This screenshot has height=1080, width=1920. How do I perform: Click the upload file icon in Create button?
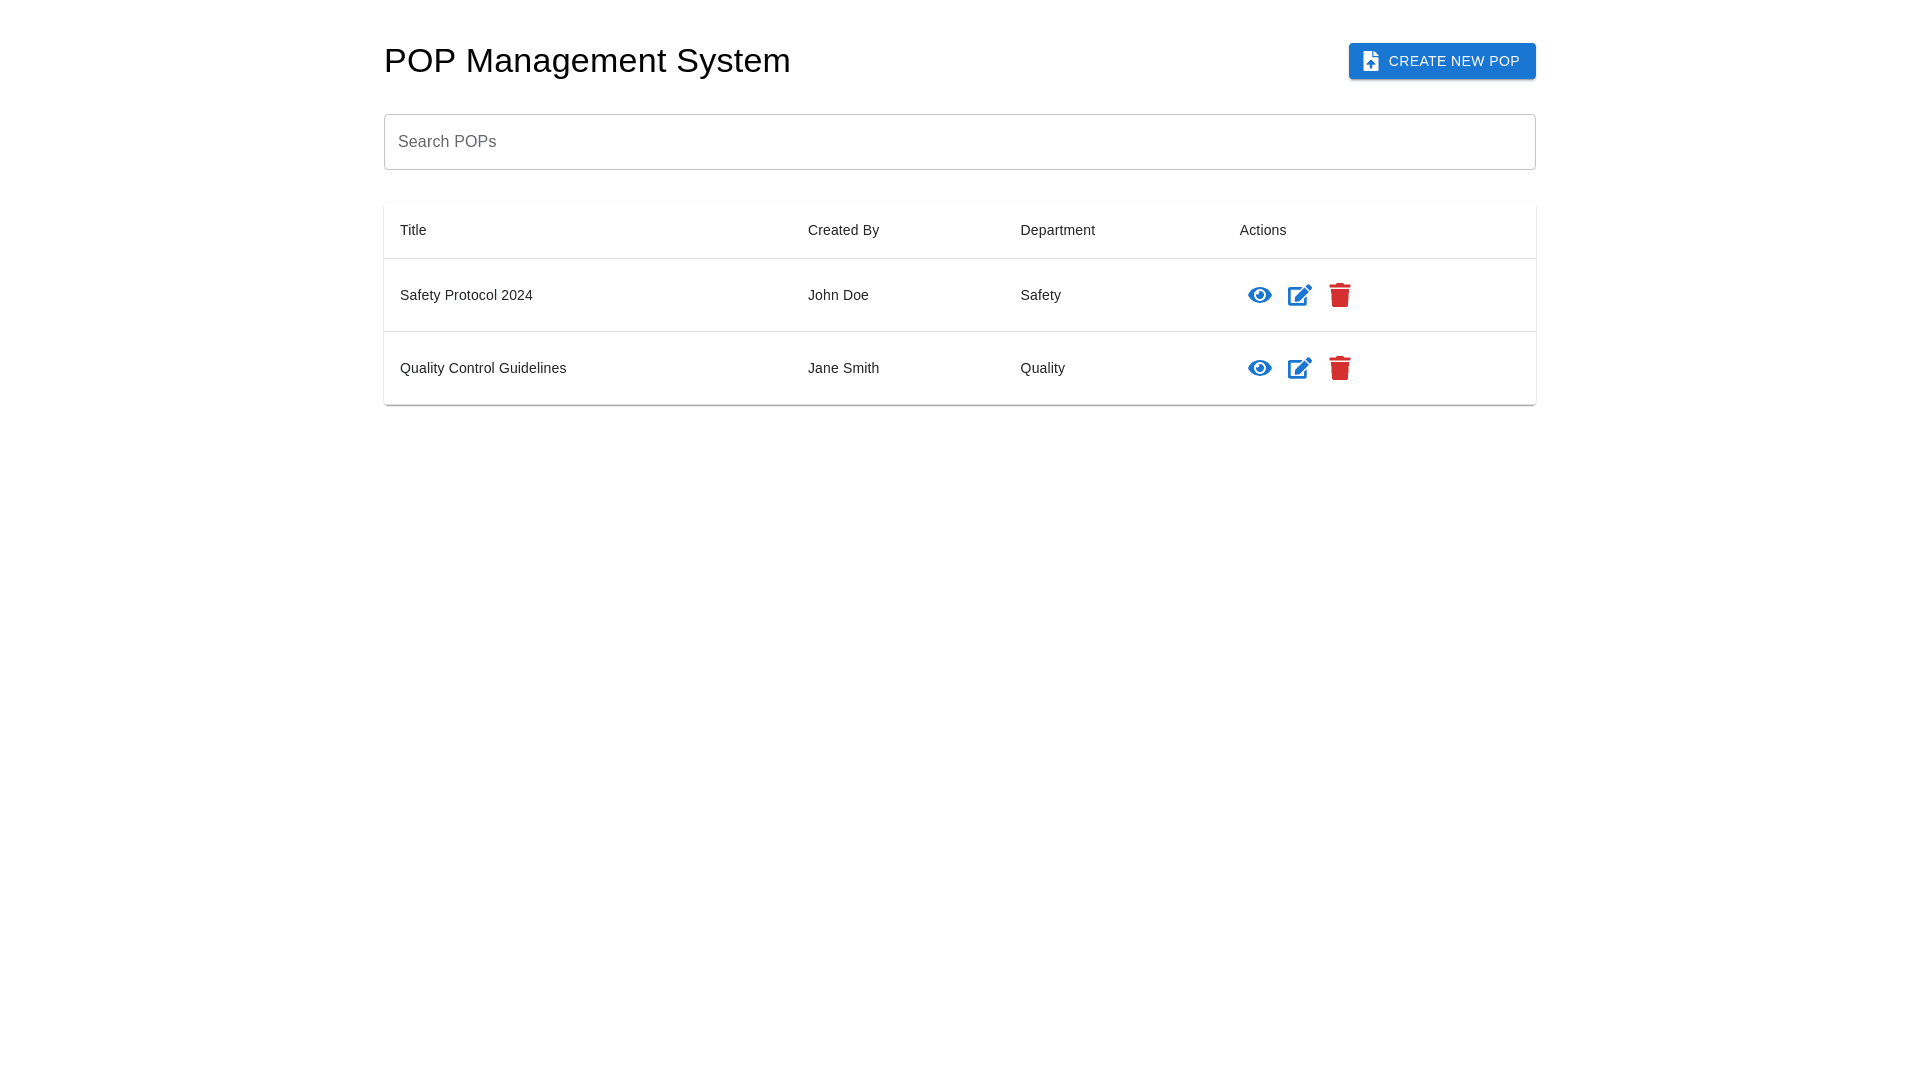pyautogui.click(x=1370, y=61)
